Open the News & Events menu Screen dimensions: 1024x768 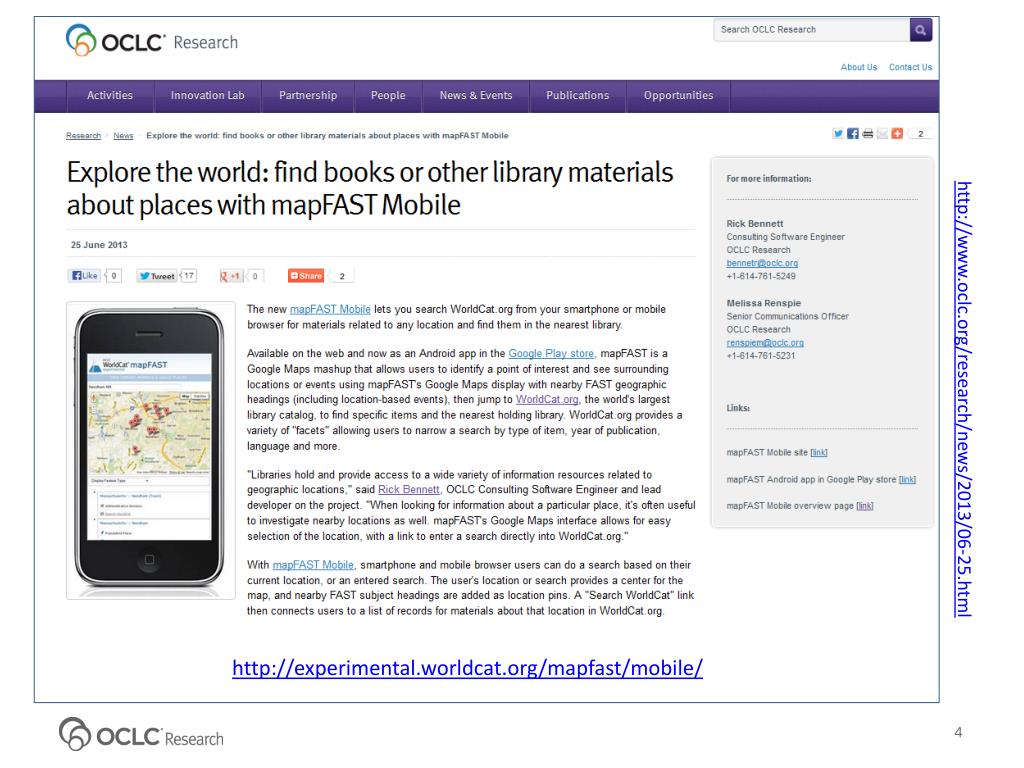[x=476, y=95]
